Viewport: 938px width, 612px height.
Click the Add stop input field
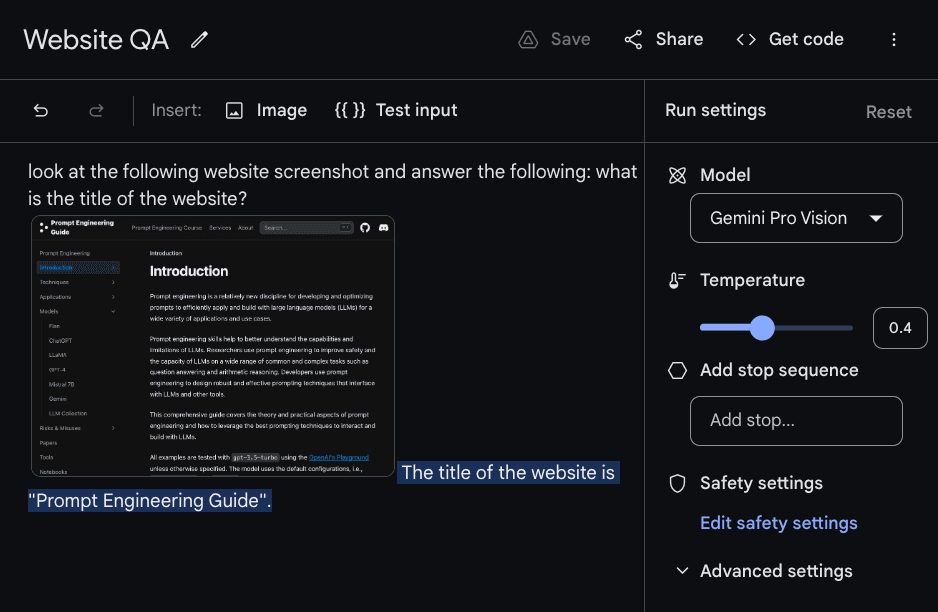click(796, 421)
